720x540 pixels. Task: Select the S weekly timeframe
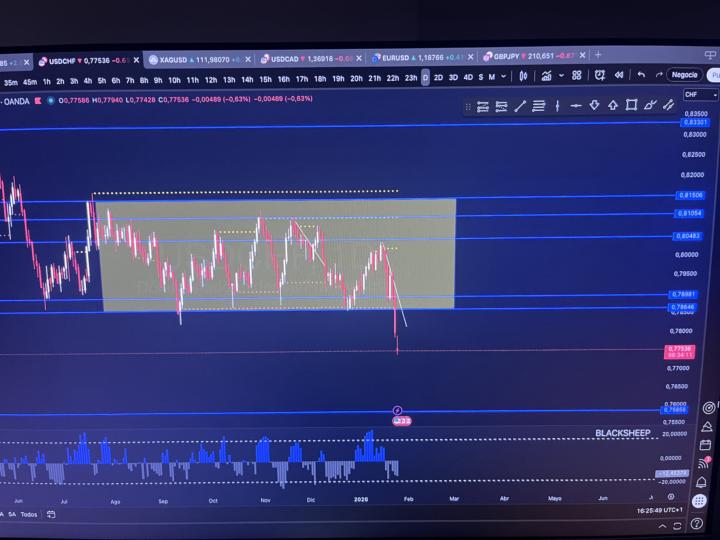click(x=481, y=77)
